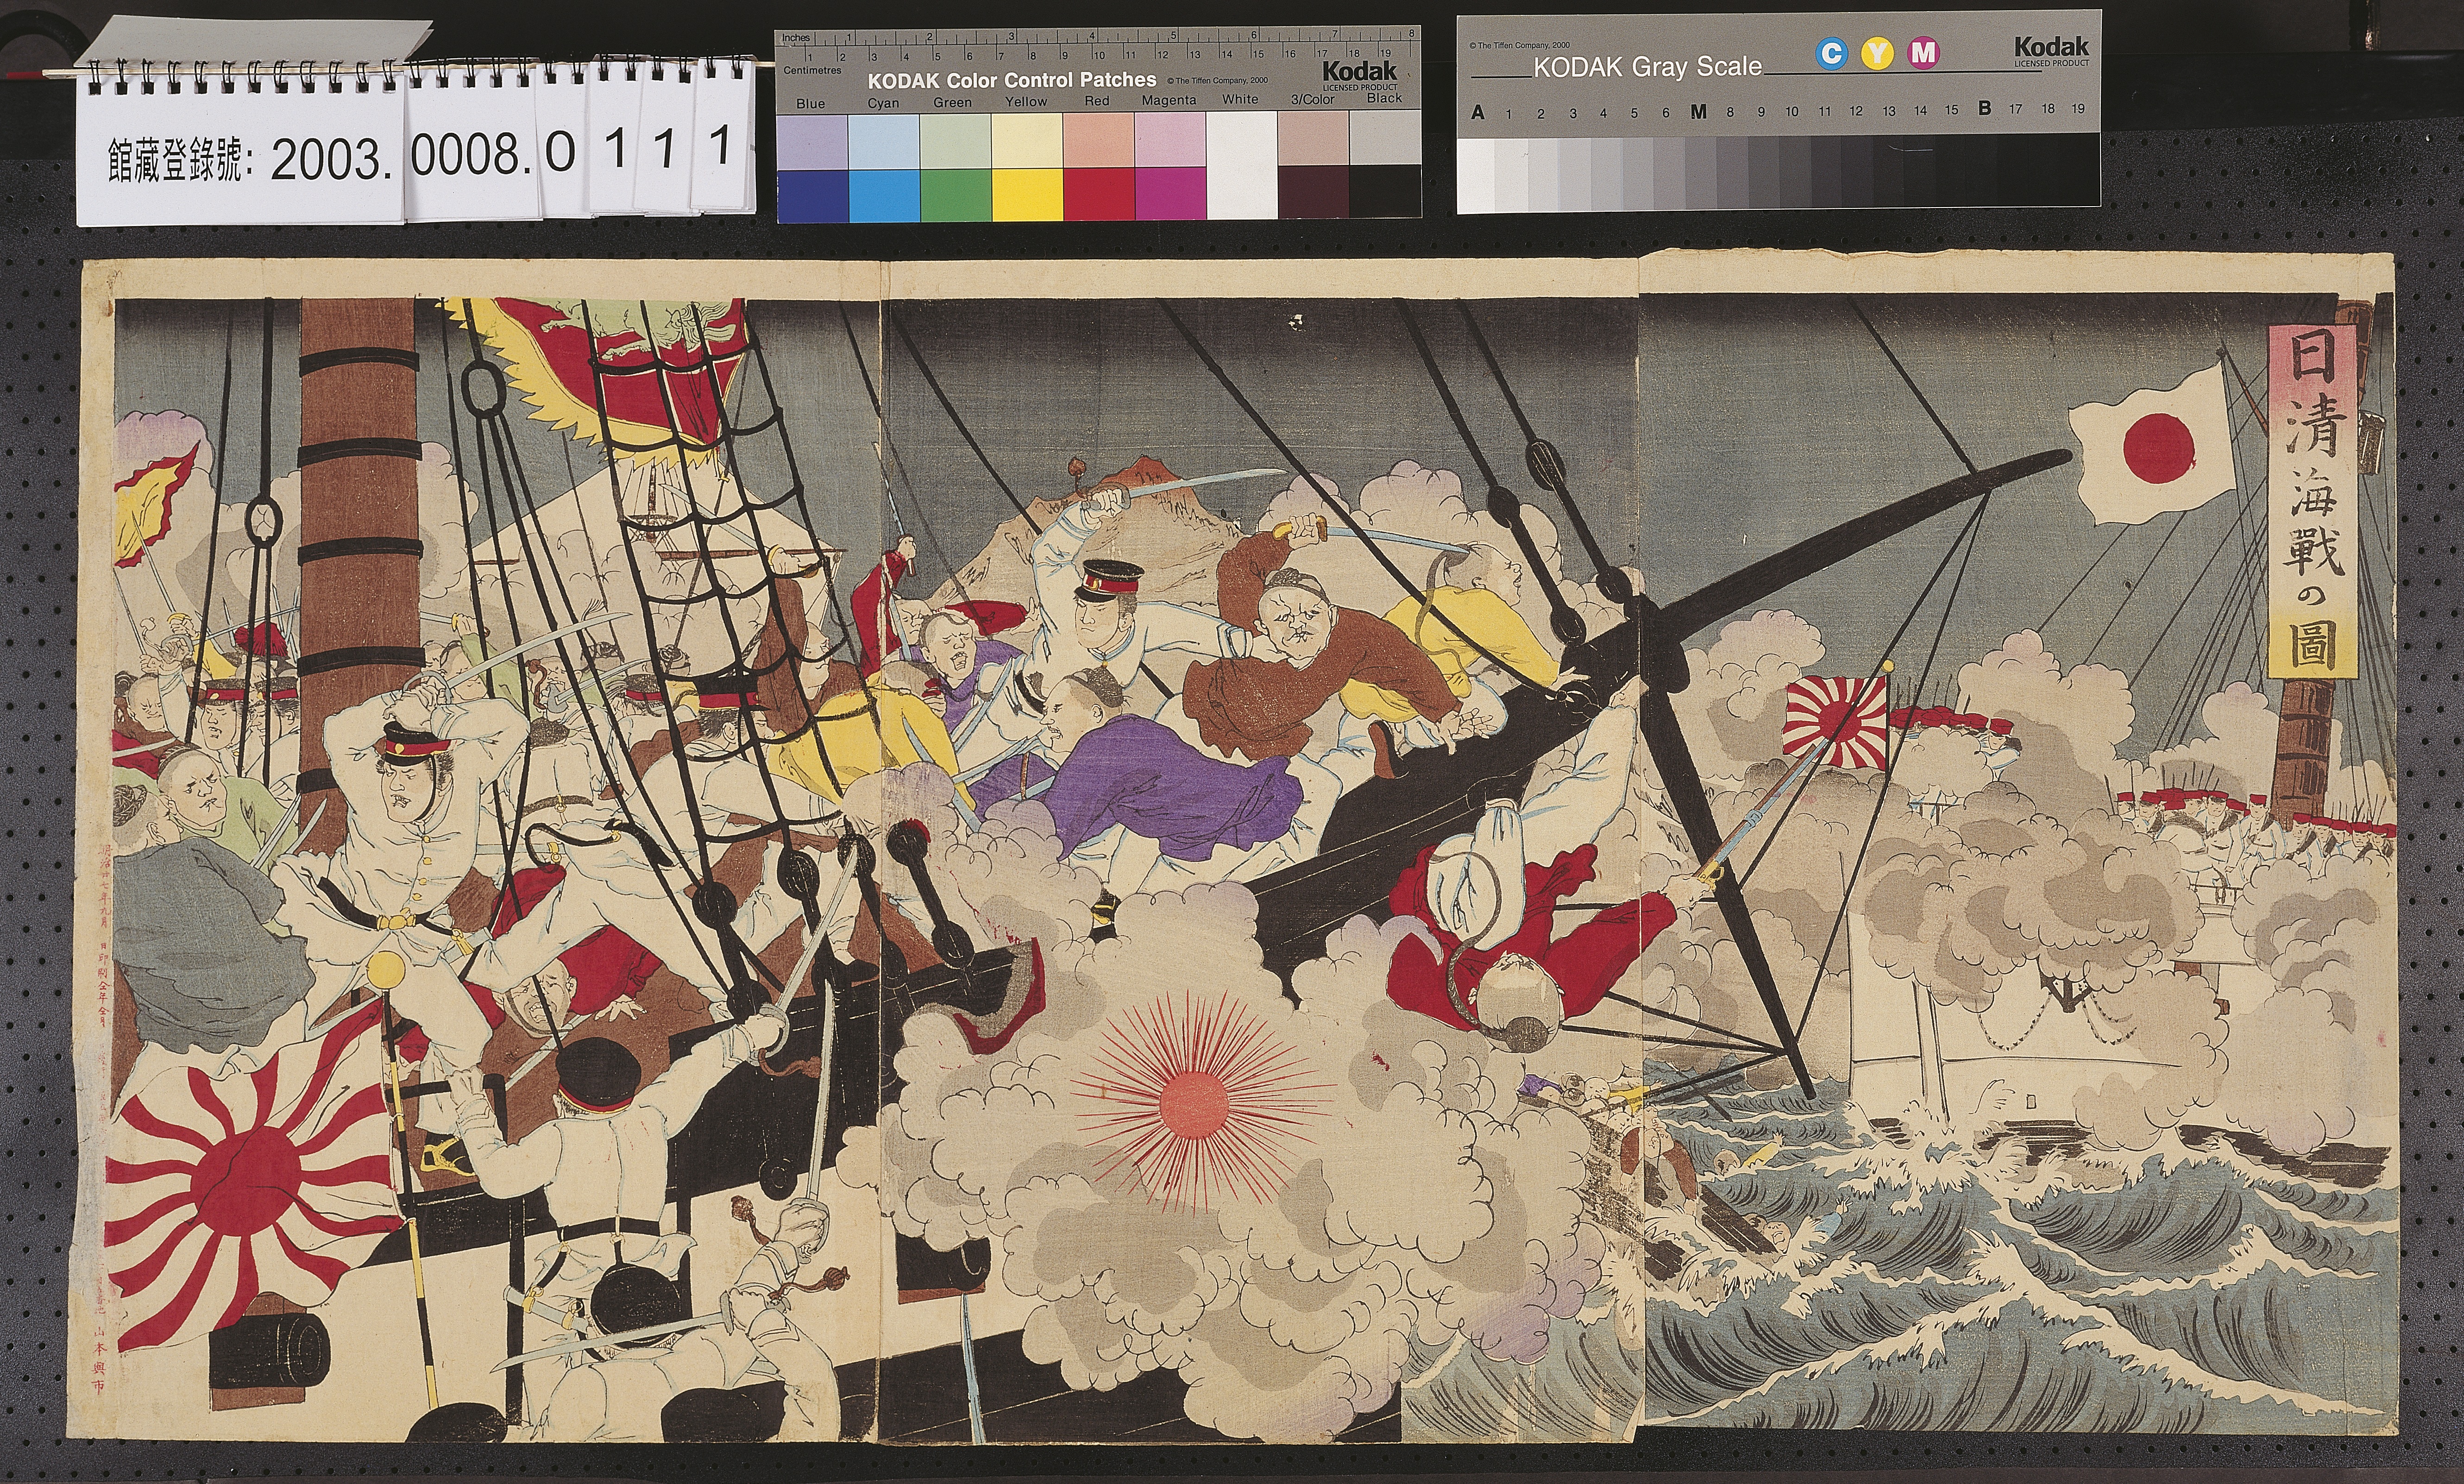The image size is (2464, 1484).
Task: Click the magenta M circle on gray scale
Action: coord(1923,53)
